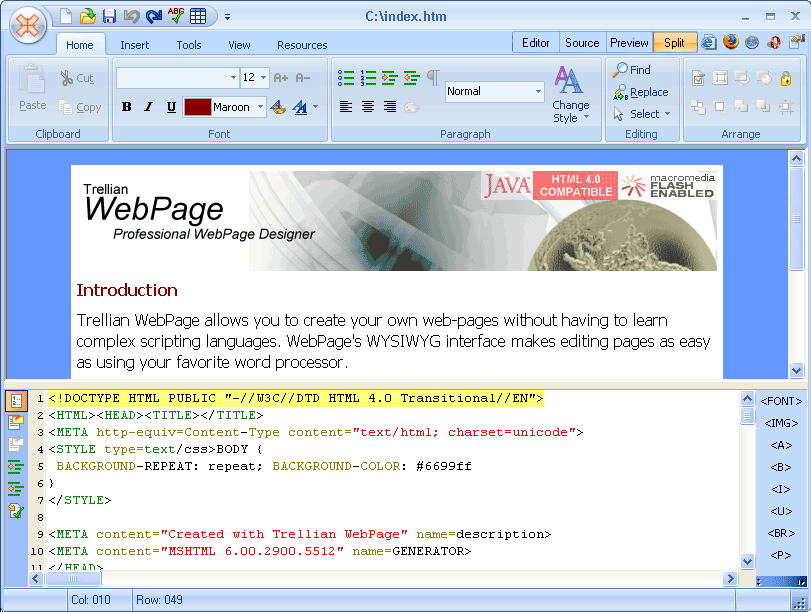Click the Trellian WebPage banner image
811x612 pixels.
click(x=397, y=221)
